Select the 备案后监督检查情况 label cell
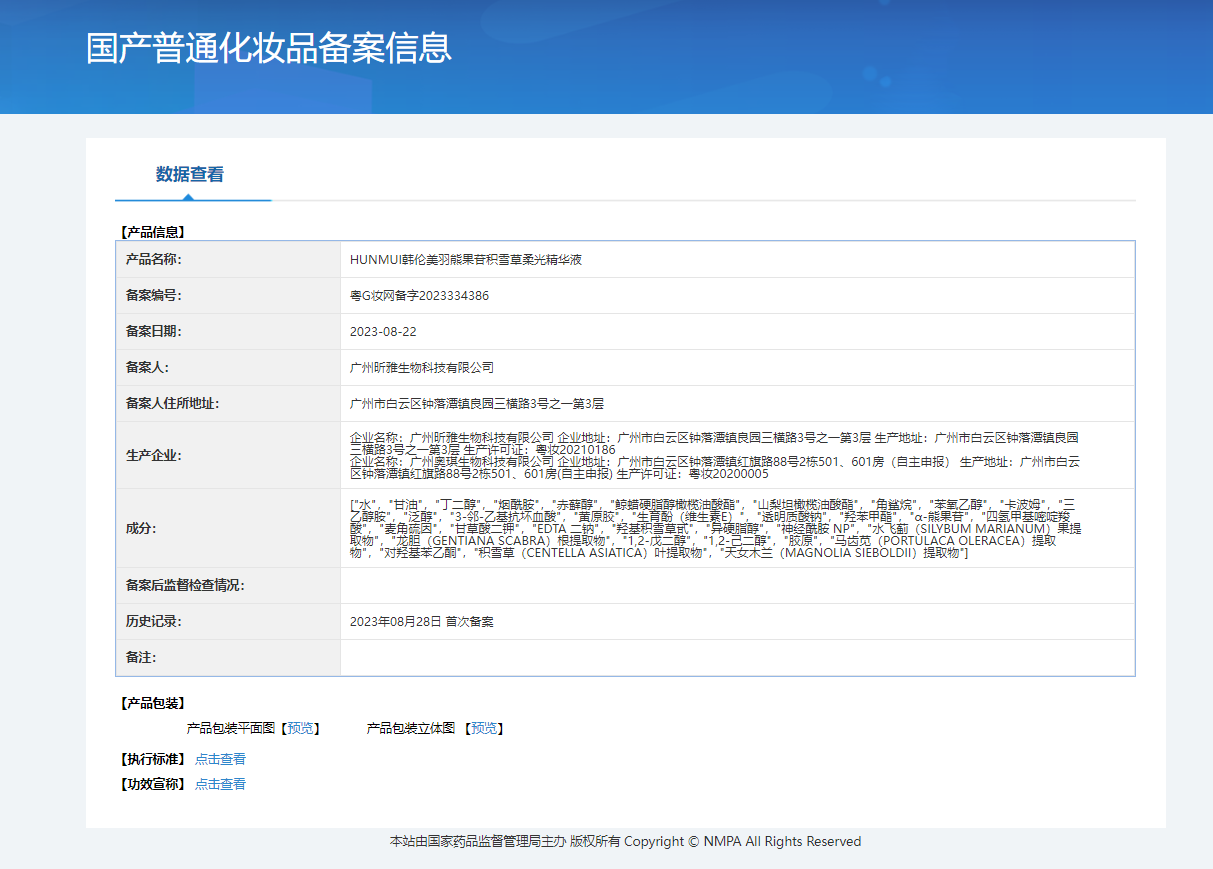 pyautogui.click(x=228, y=586)
